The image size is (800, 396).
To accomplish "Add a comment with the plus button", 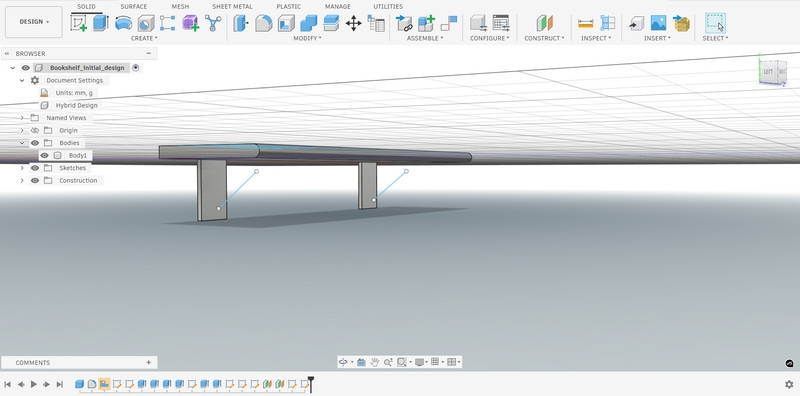I will point(148,363).
